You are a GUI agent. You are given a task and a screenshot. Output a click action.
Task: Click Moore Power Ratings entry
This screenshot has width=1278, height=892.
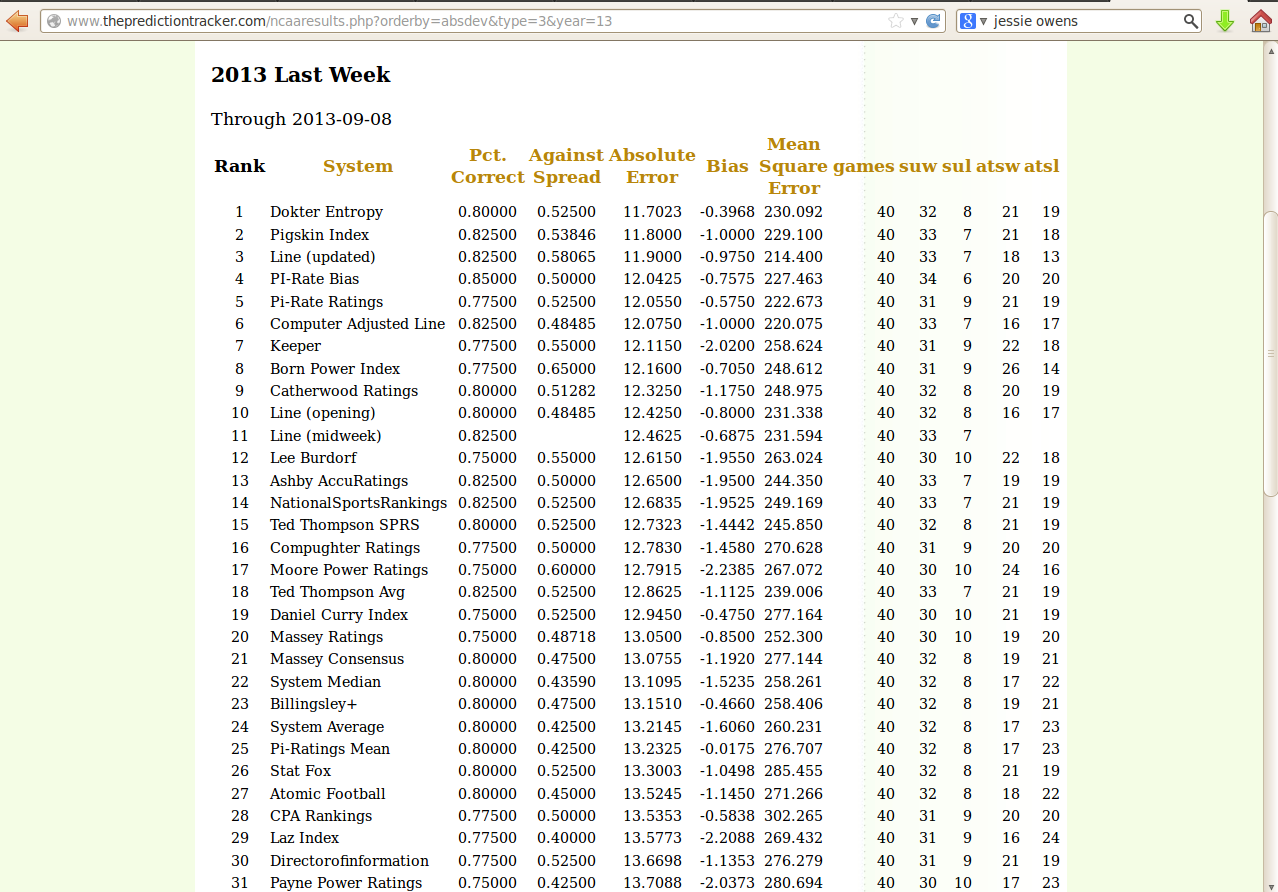pos(349,570)
